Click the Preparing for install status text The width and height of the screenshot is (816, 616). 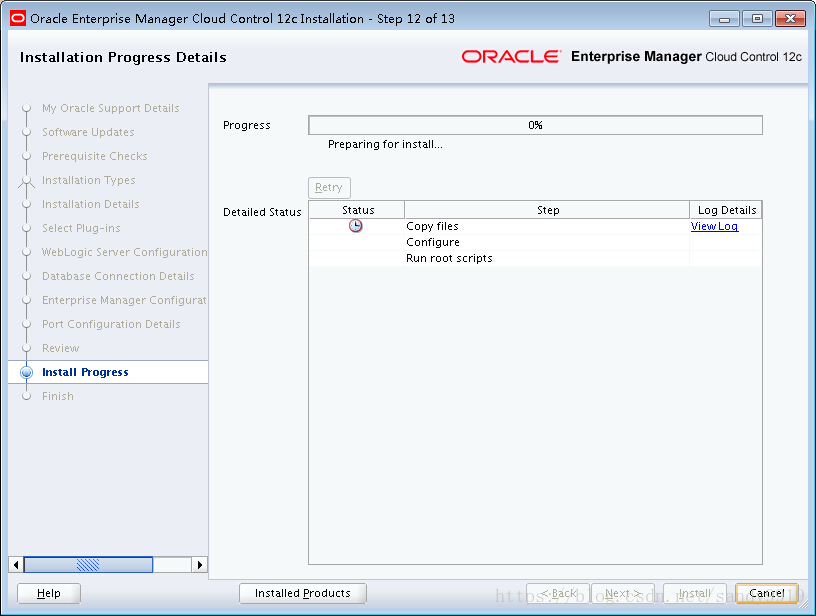[385, 144]
